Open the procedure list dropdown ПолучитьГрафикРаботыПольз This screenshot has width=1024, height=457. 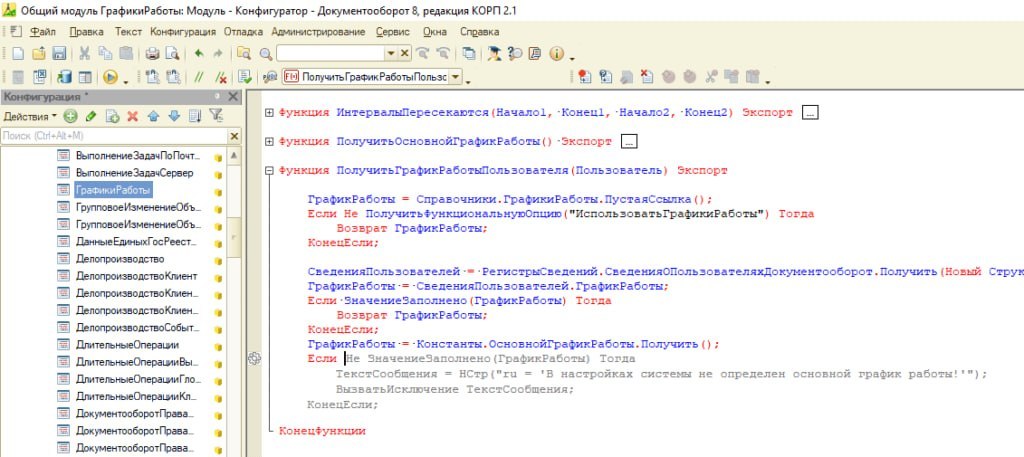(456, 77)
